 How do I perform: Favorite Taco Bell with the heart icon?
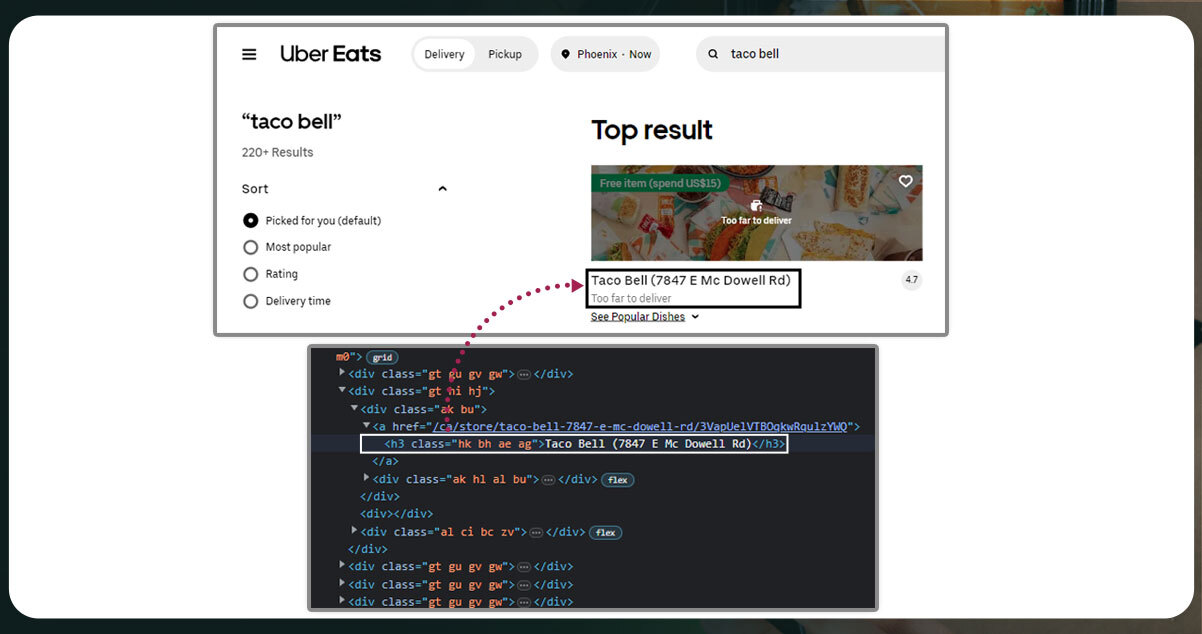906,181
